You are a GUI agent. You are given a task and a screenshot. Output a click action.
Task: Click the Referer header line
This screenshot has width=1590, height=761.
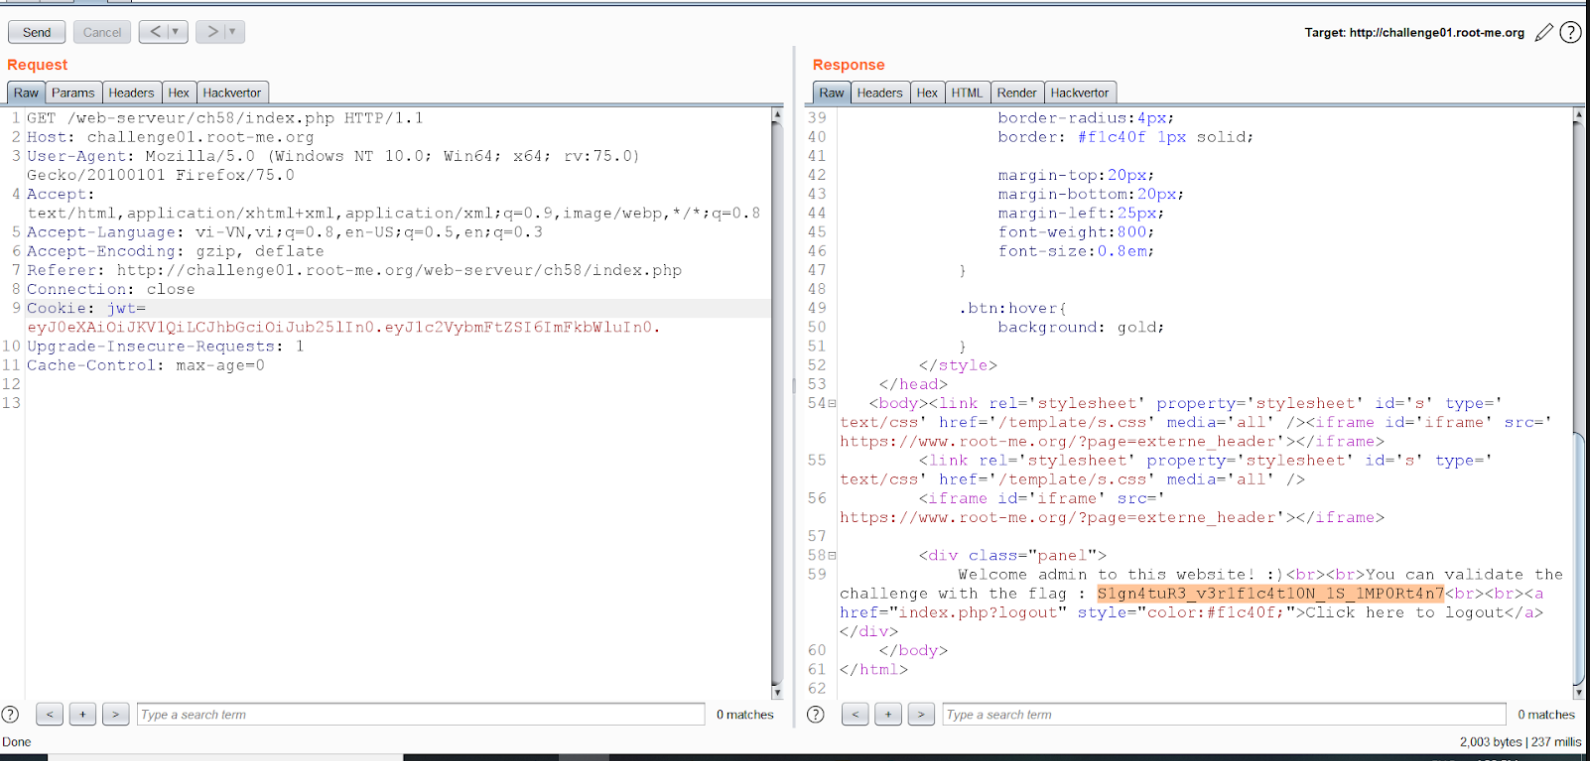[x=354, y=270]
